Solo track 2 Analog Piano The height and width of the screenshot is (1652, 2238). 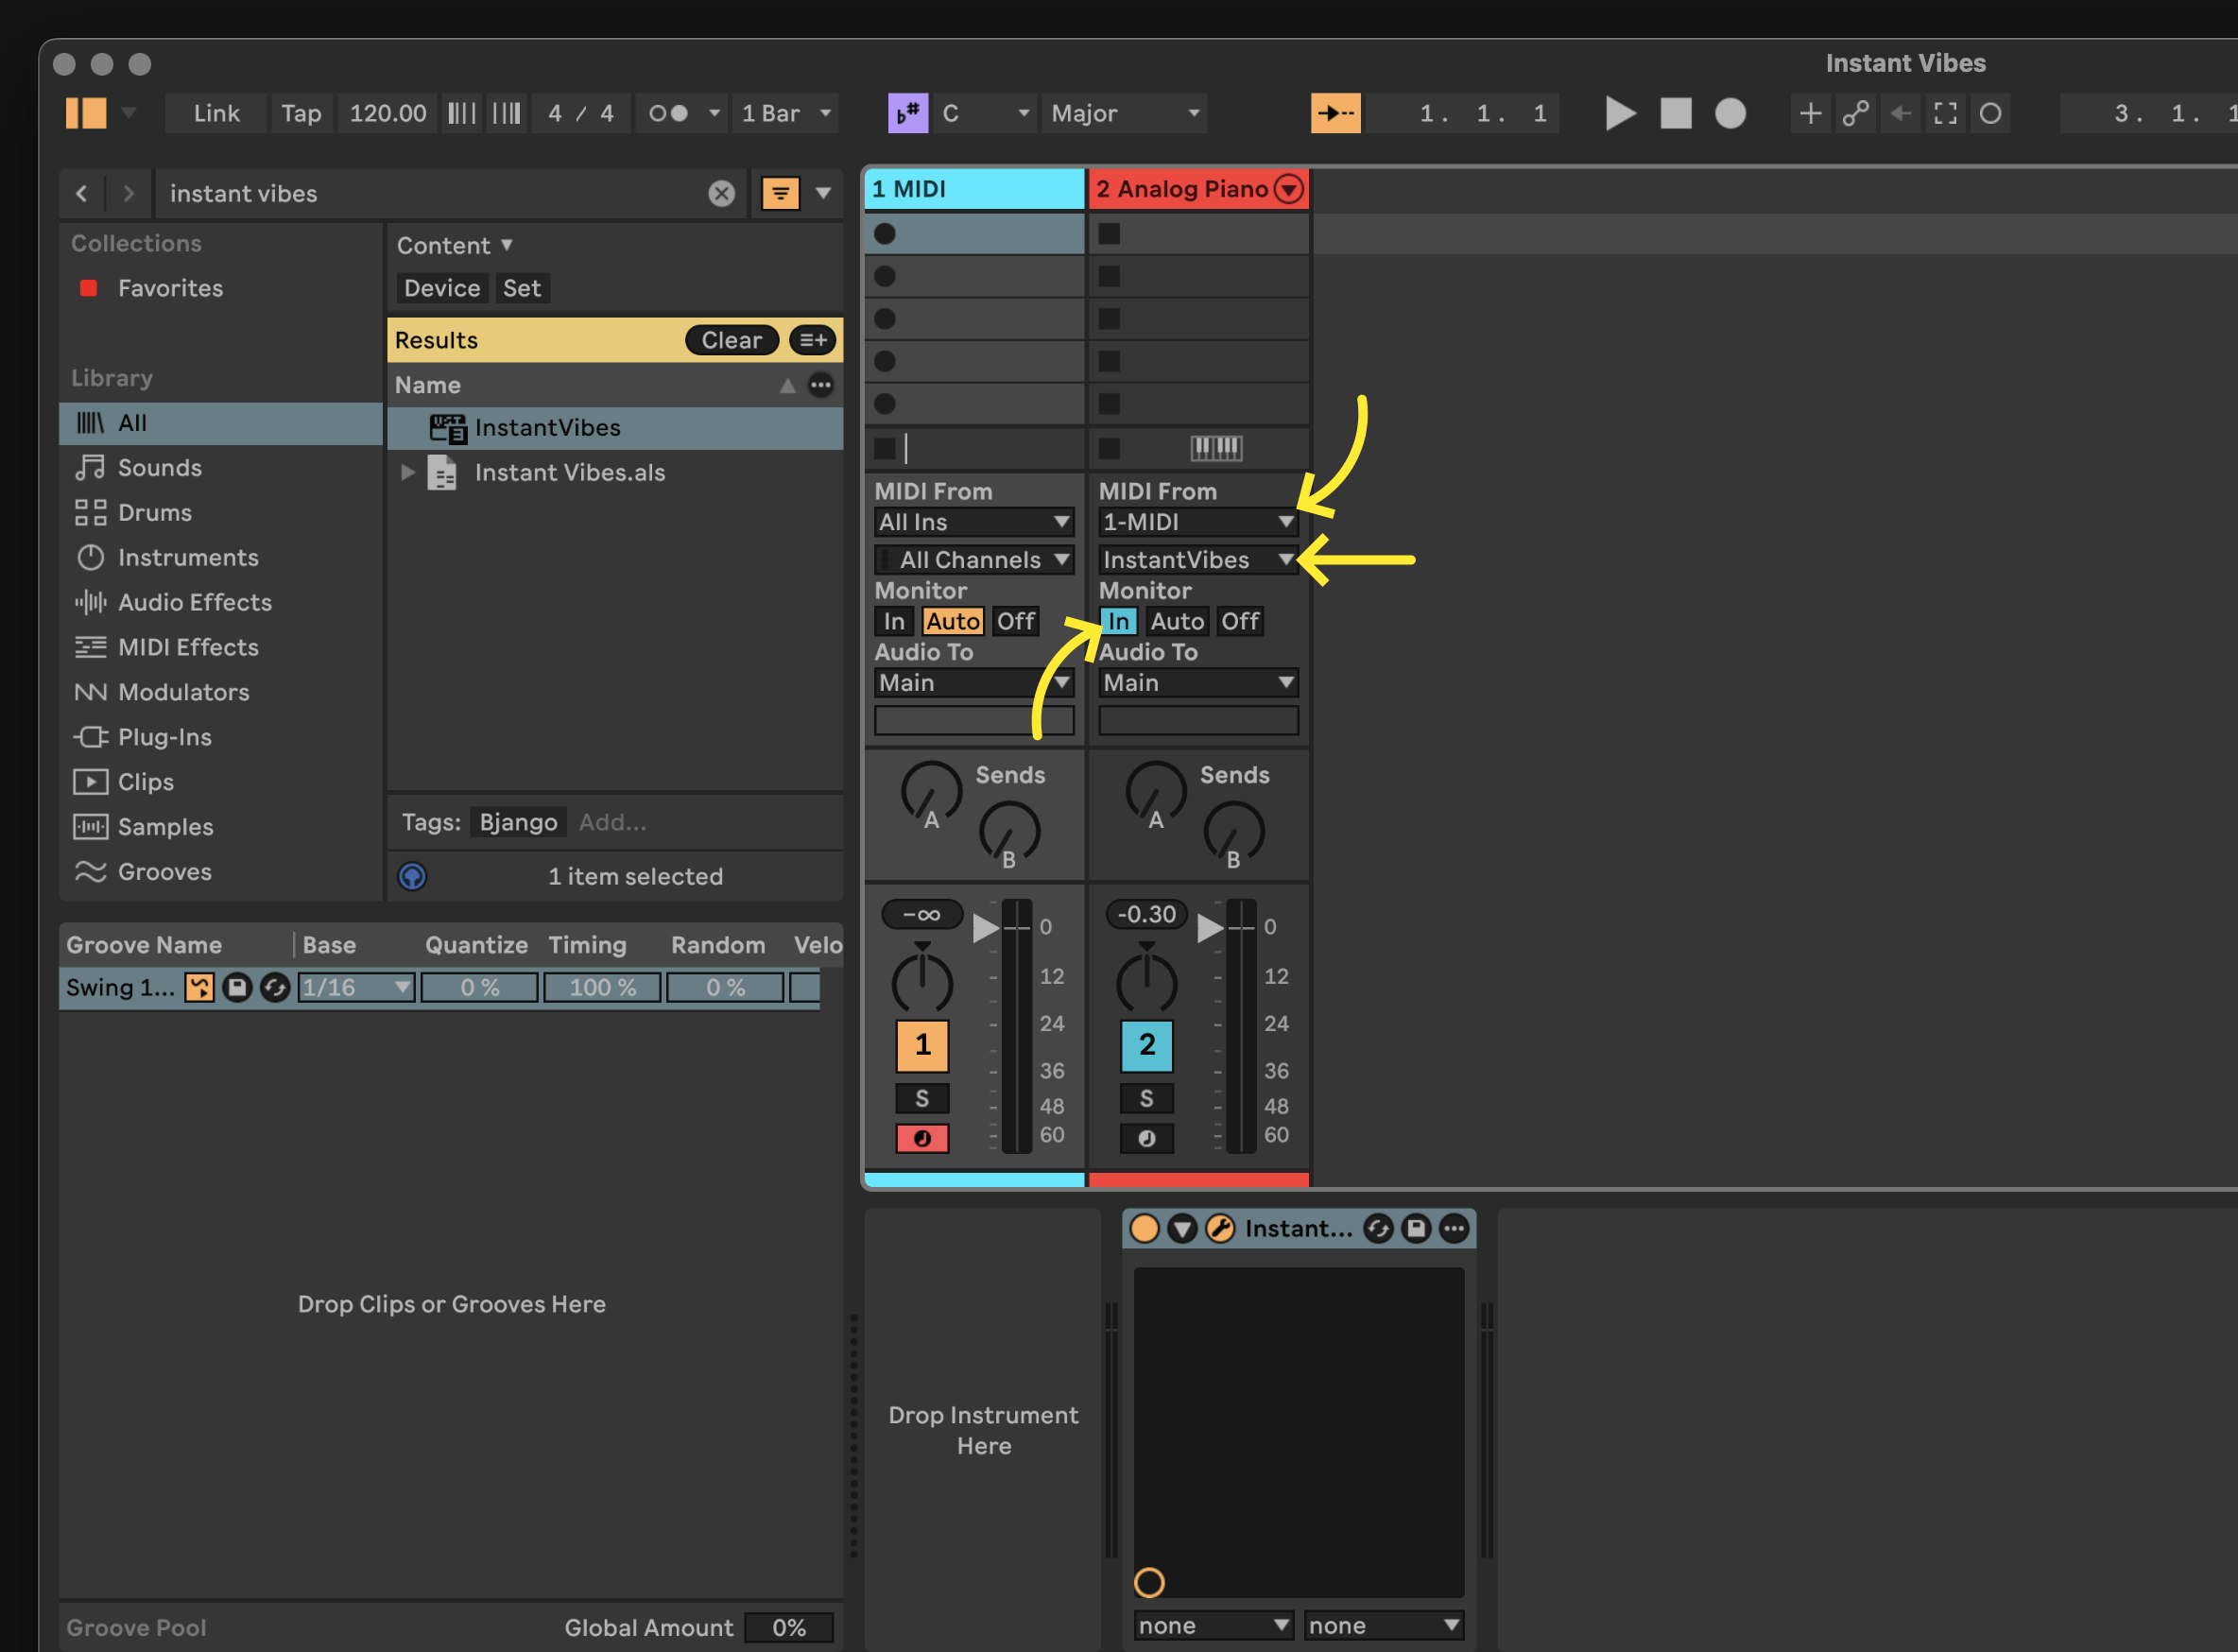tap(1146, 1098)
